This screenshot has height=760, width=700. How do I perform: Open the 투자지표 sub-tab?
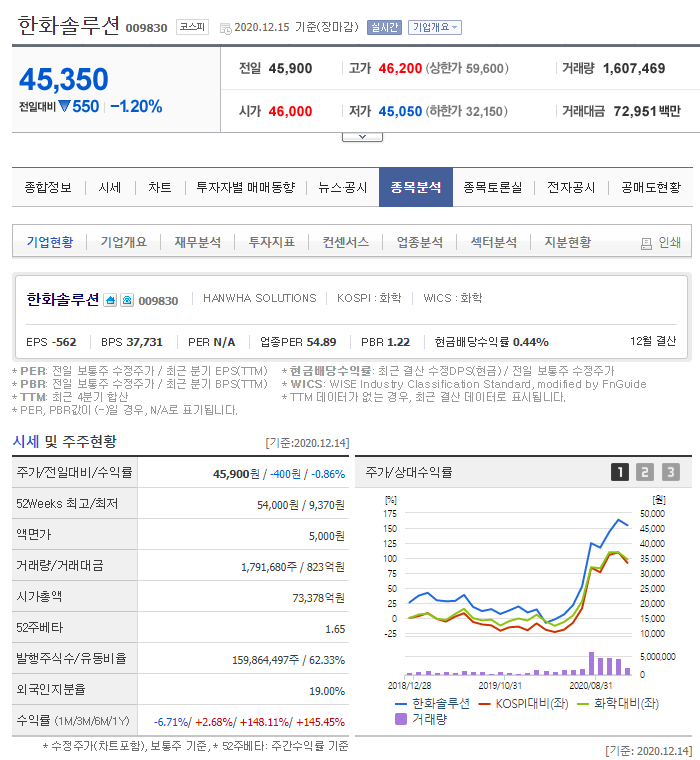coord(271,242)
